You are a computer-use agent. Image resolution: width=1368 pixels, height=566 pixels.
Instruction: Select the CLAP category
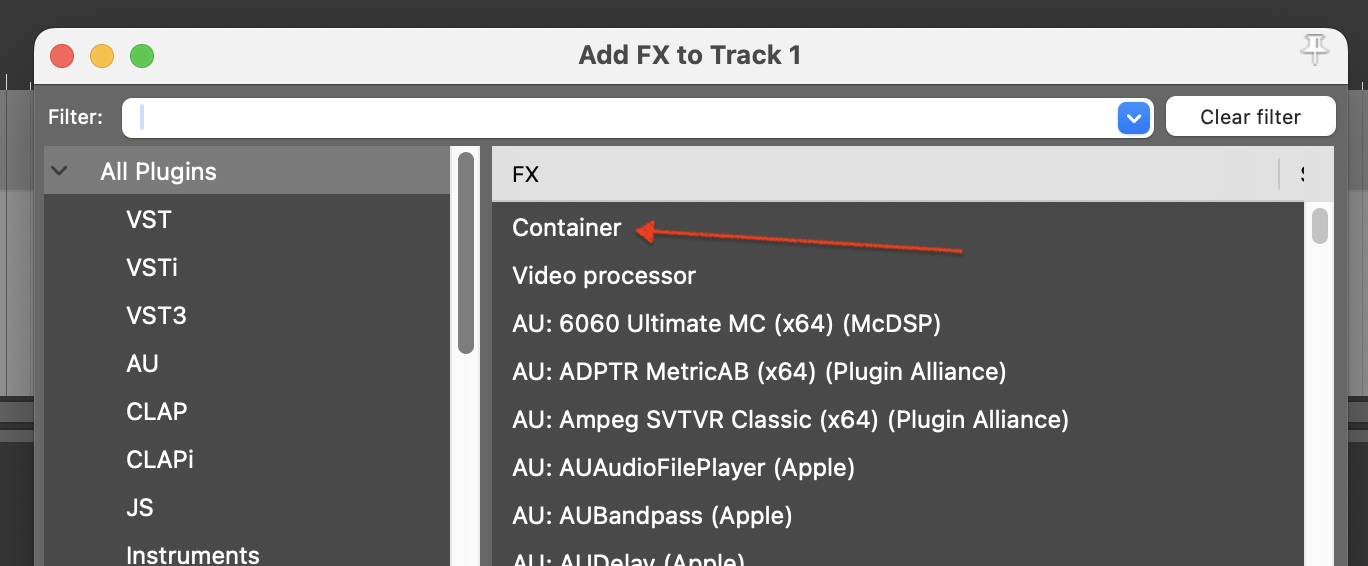point(157,411)
